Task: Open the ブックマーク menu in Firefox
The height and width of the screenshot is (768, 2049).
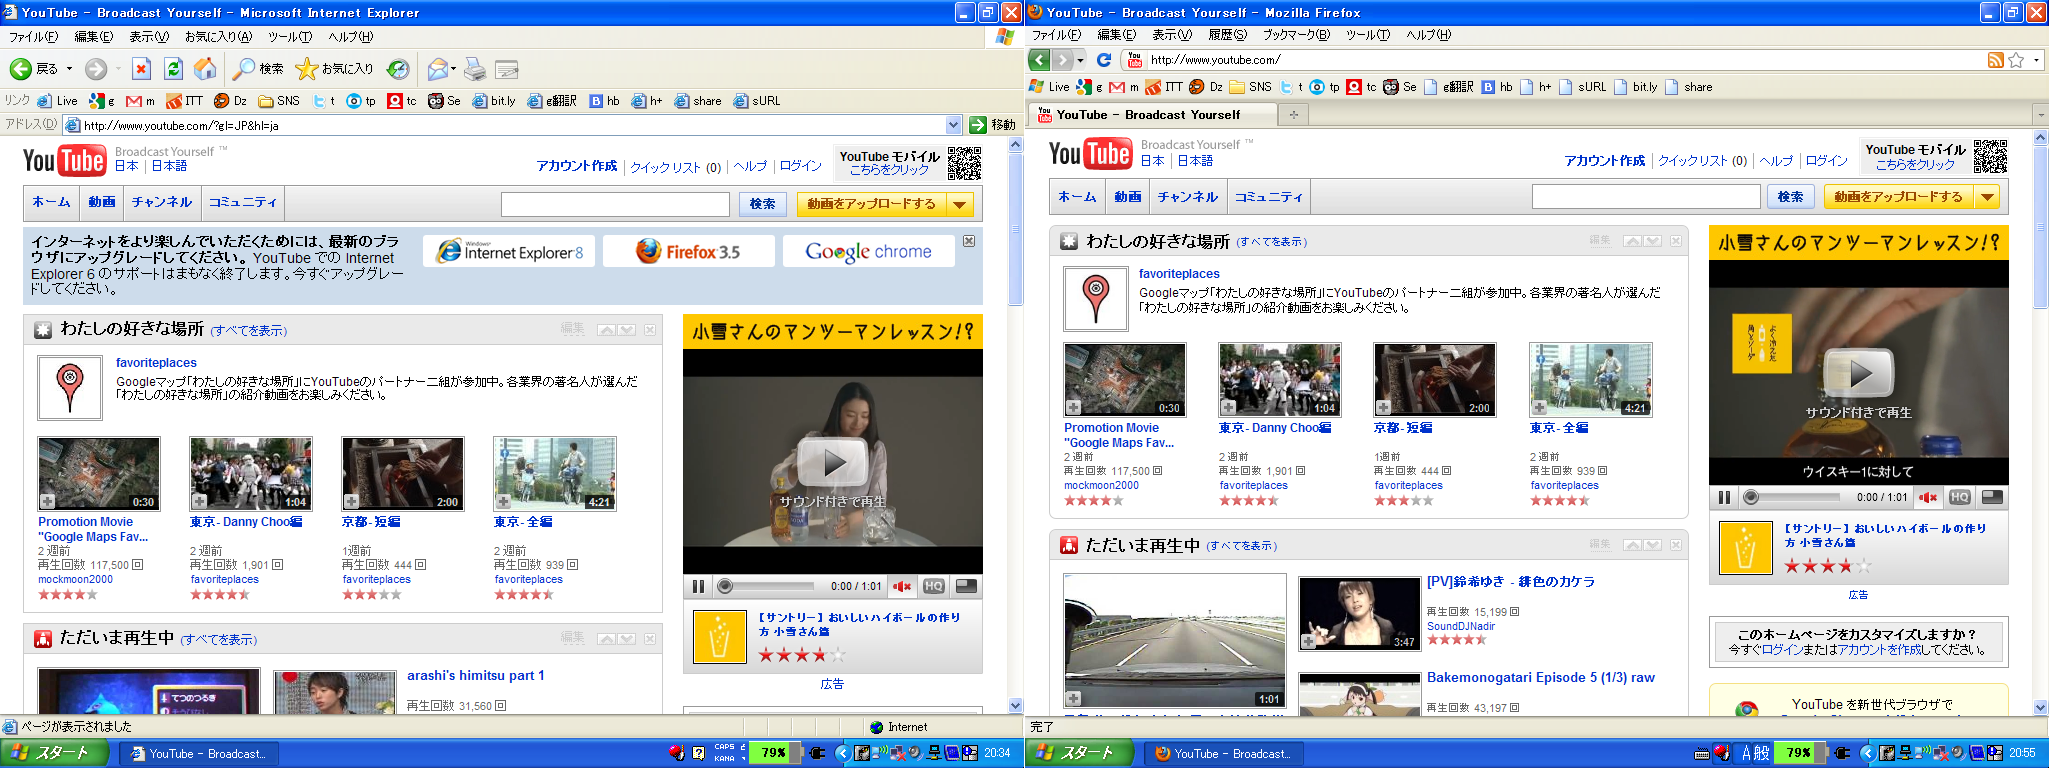Action: pyautogui.click(x=1296, y=35)
